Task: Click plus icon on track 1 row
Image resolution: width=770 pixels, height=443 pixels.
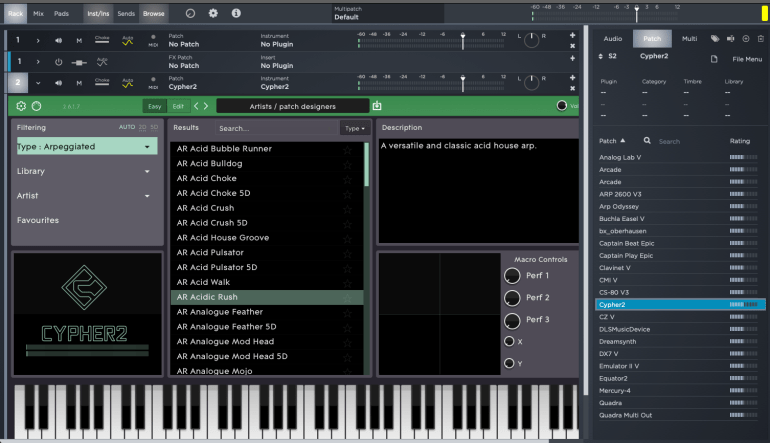Action: pos(572,35)
